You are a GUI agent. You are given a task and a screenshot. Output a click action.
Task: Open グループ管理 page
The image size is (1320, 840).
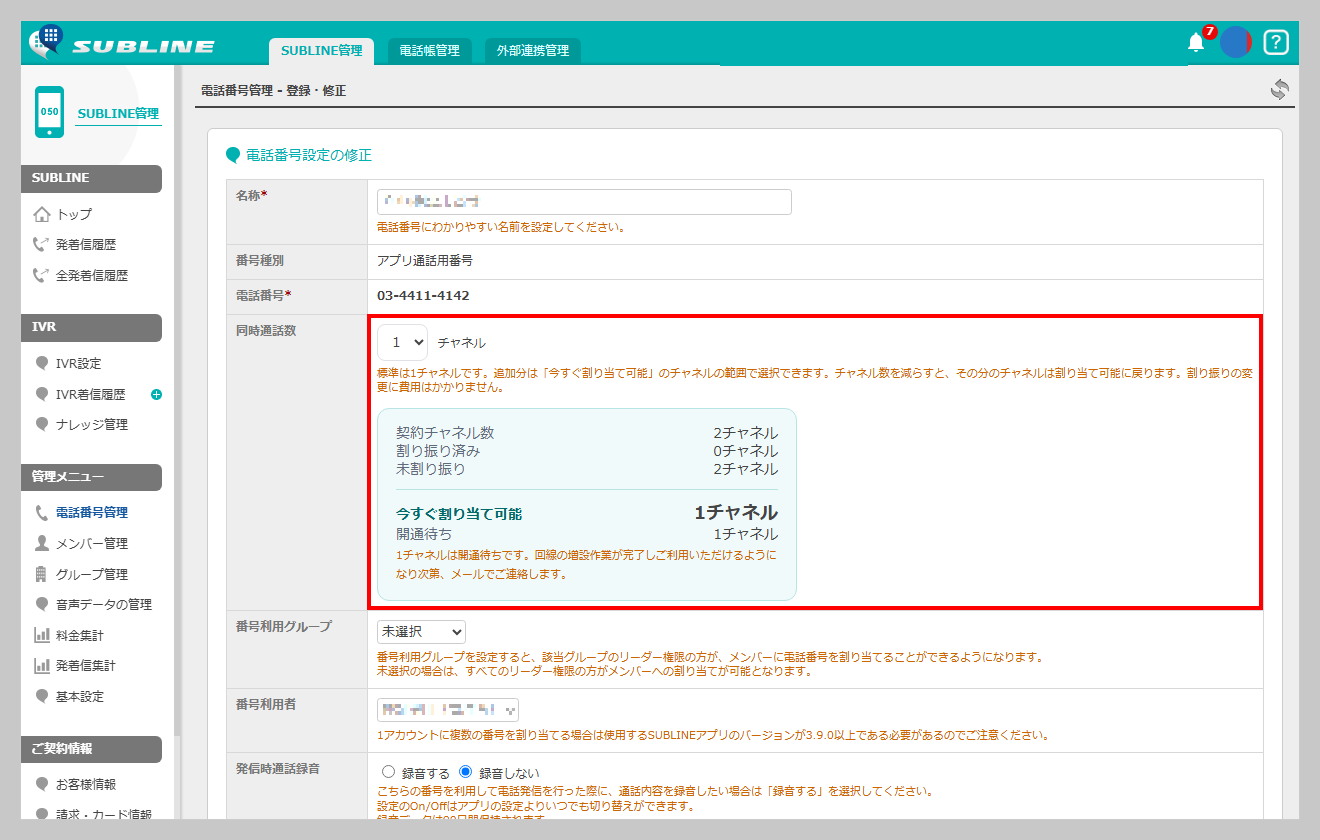(x=92, y=574)
